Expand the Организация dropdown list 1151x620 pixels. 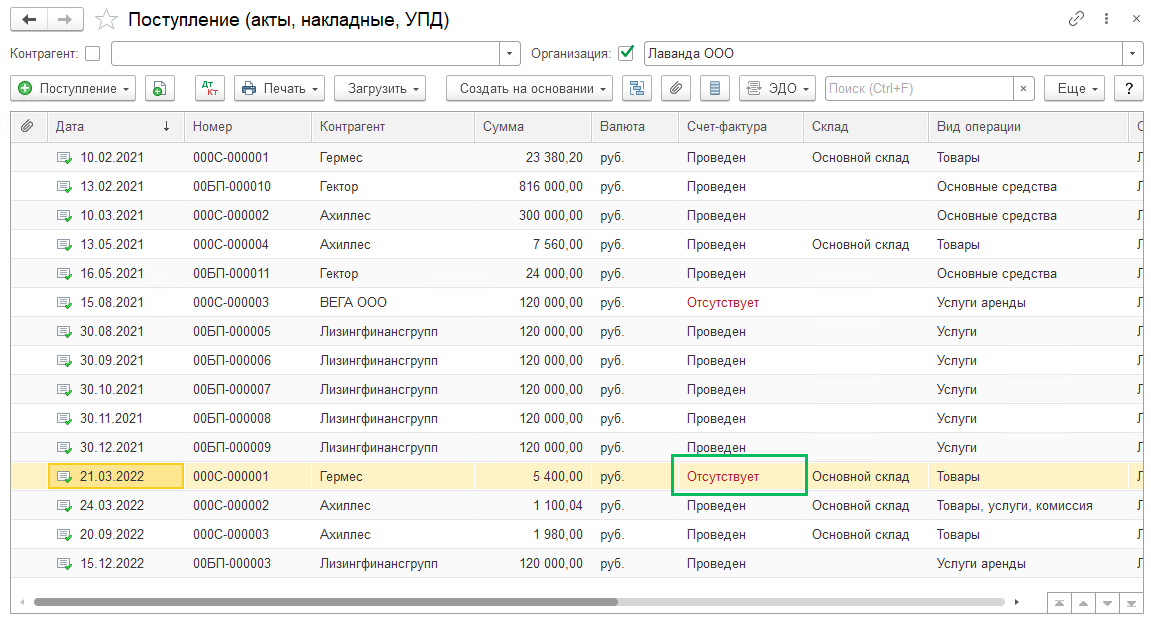click(x=1132, y=54)
